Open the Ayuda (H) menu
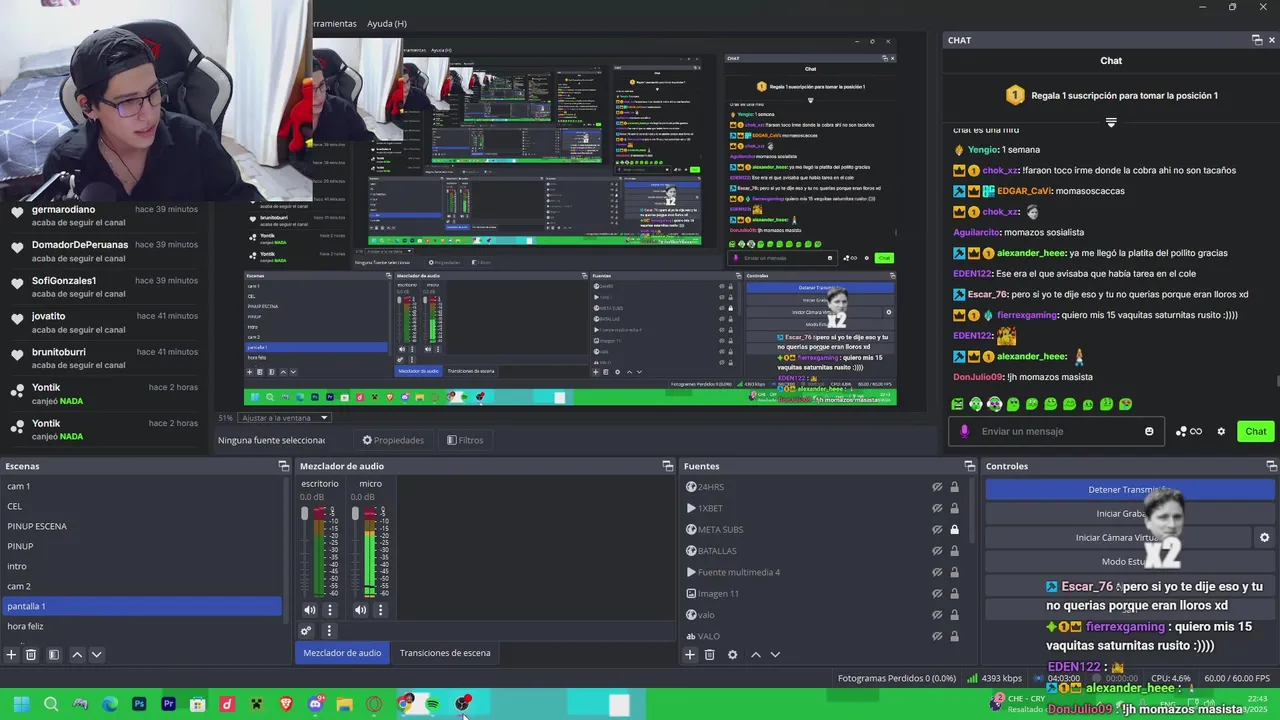Screen dimensions: 1280x720 tap(386, 23)
